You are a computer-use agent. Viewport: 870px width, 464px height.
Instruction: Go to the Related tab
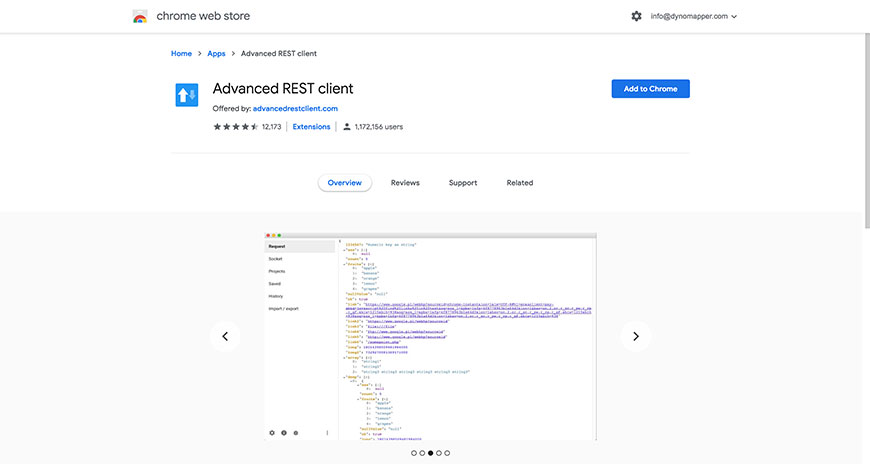tap(520, 183)
